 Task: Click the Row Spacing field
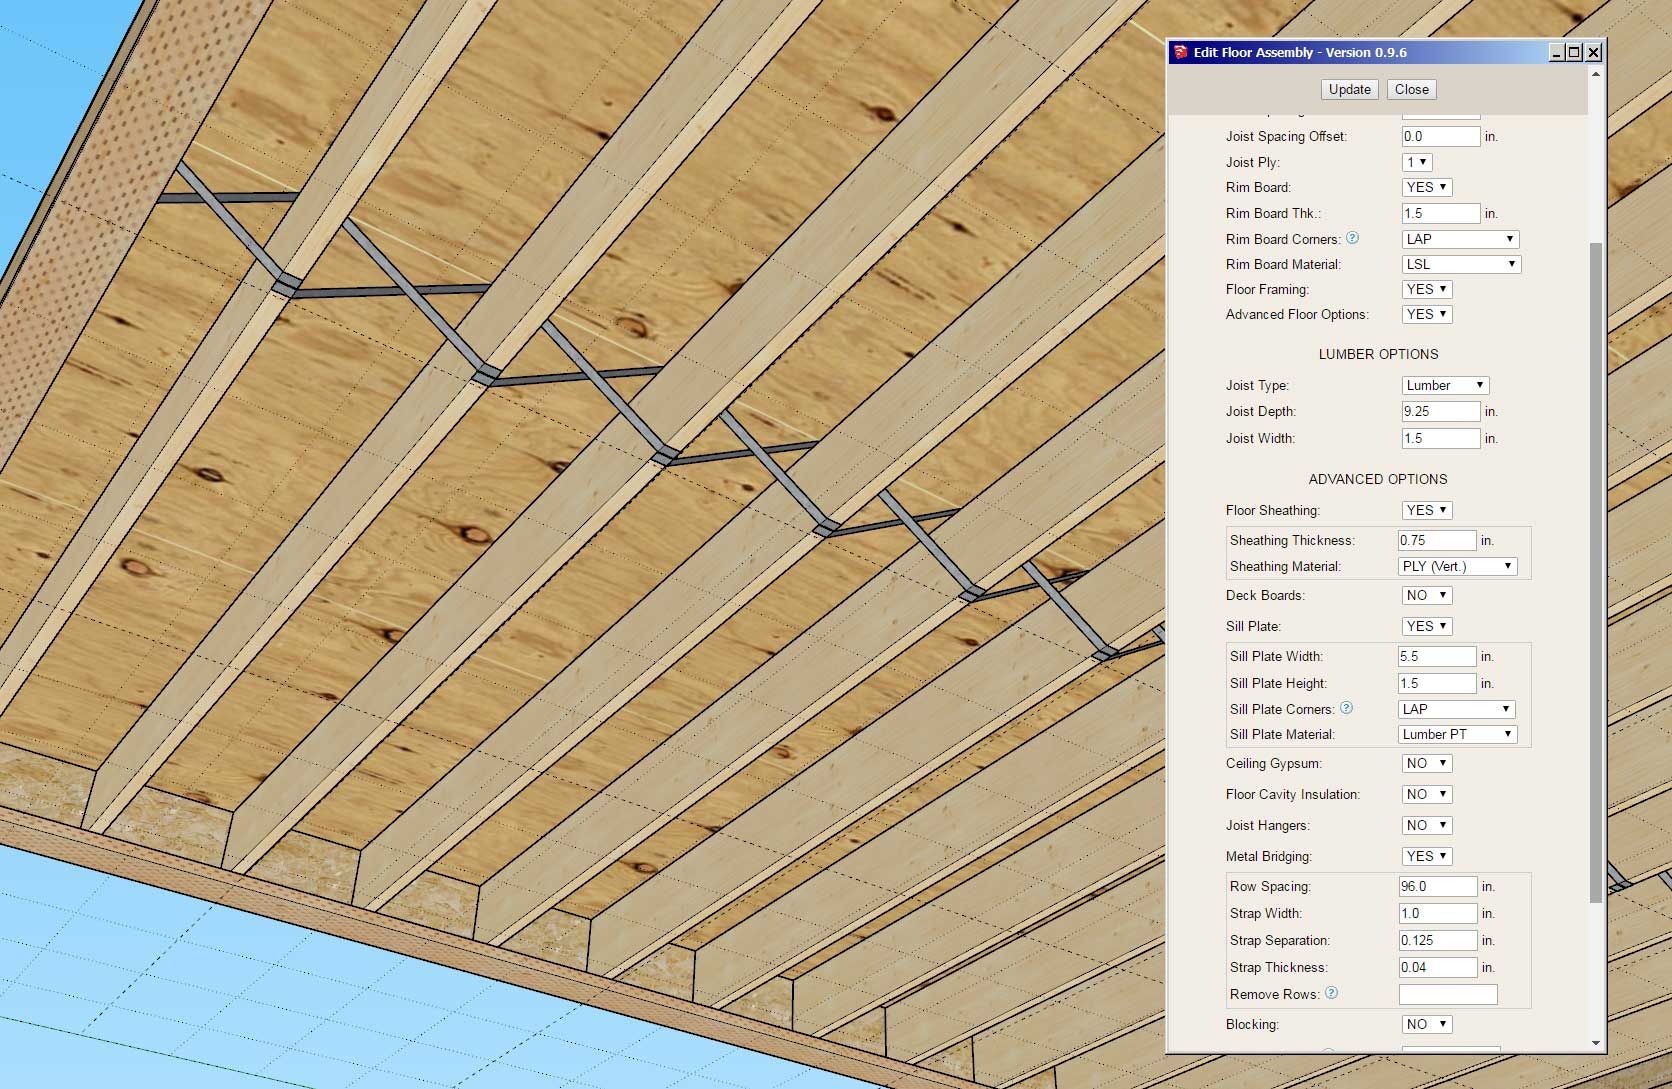1438,886
